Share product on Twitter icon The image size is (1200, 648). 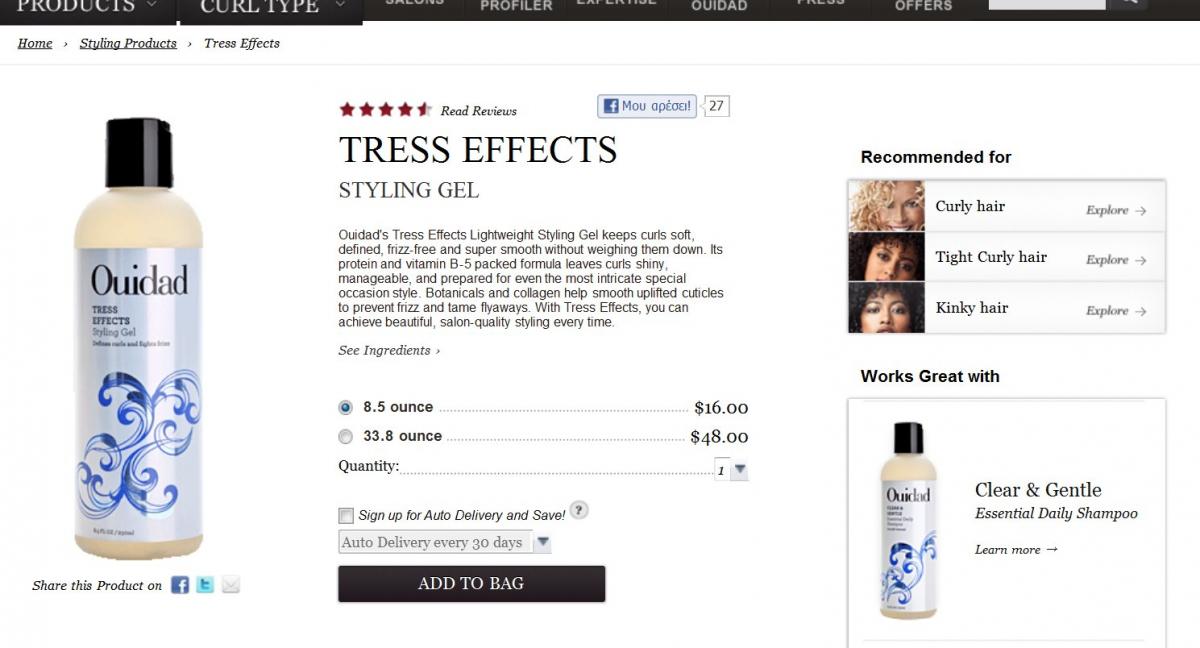[205, 585]
